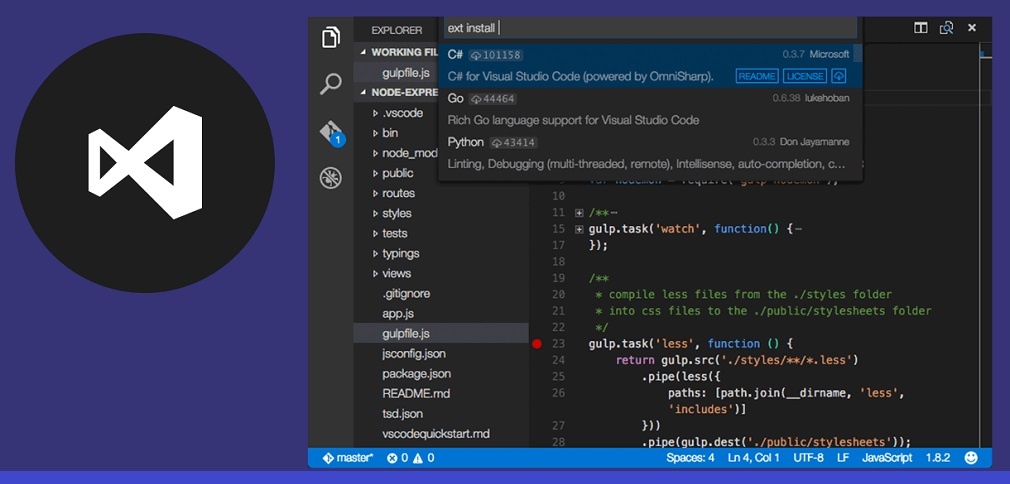Screen dimensions: 1010x484
Task: Click the open changes icon in the editor title bar
Action: coord(946,28)
